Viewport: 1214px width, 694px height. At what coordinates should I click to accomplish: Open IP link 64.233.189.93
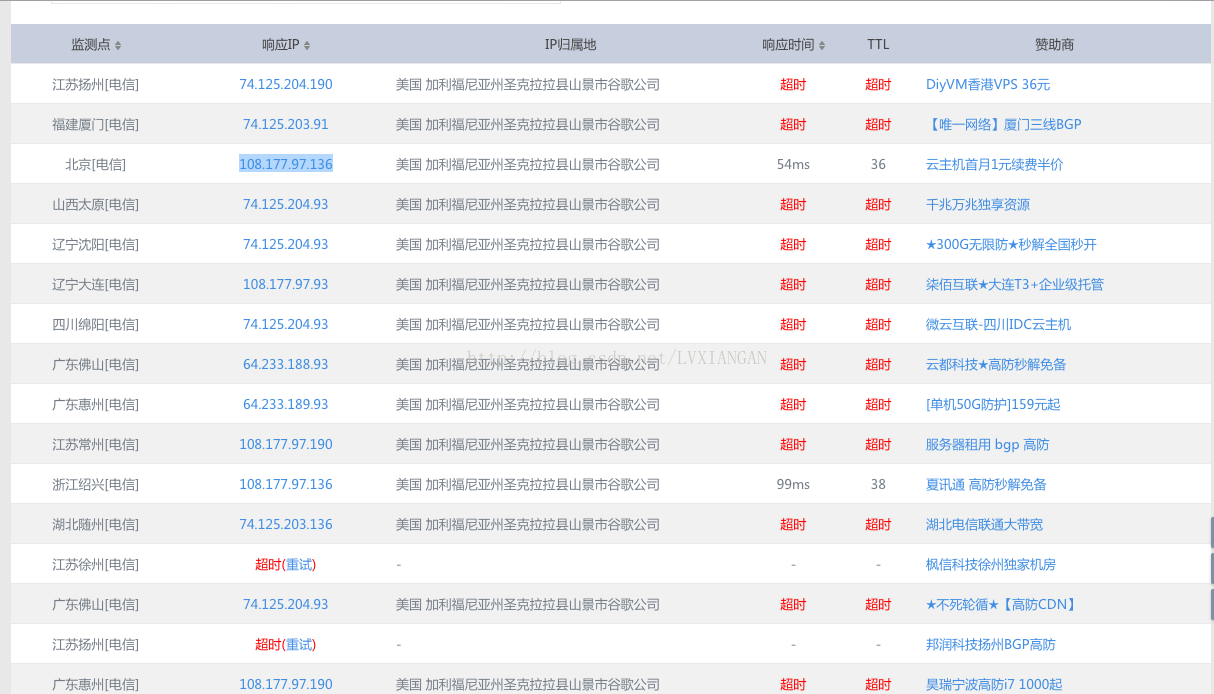click(x=286, y=404)
